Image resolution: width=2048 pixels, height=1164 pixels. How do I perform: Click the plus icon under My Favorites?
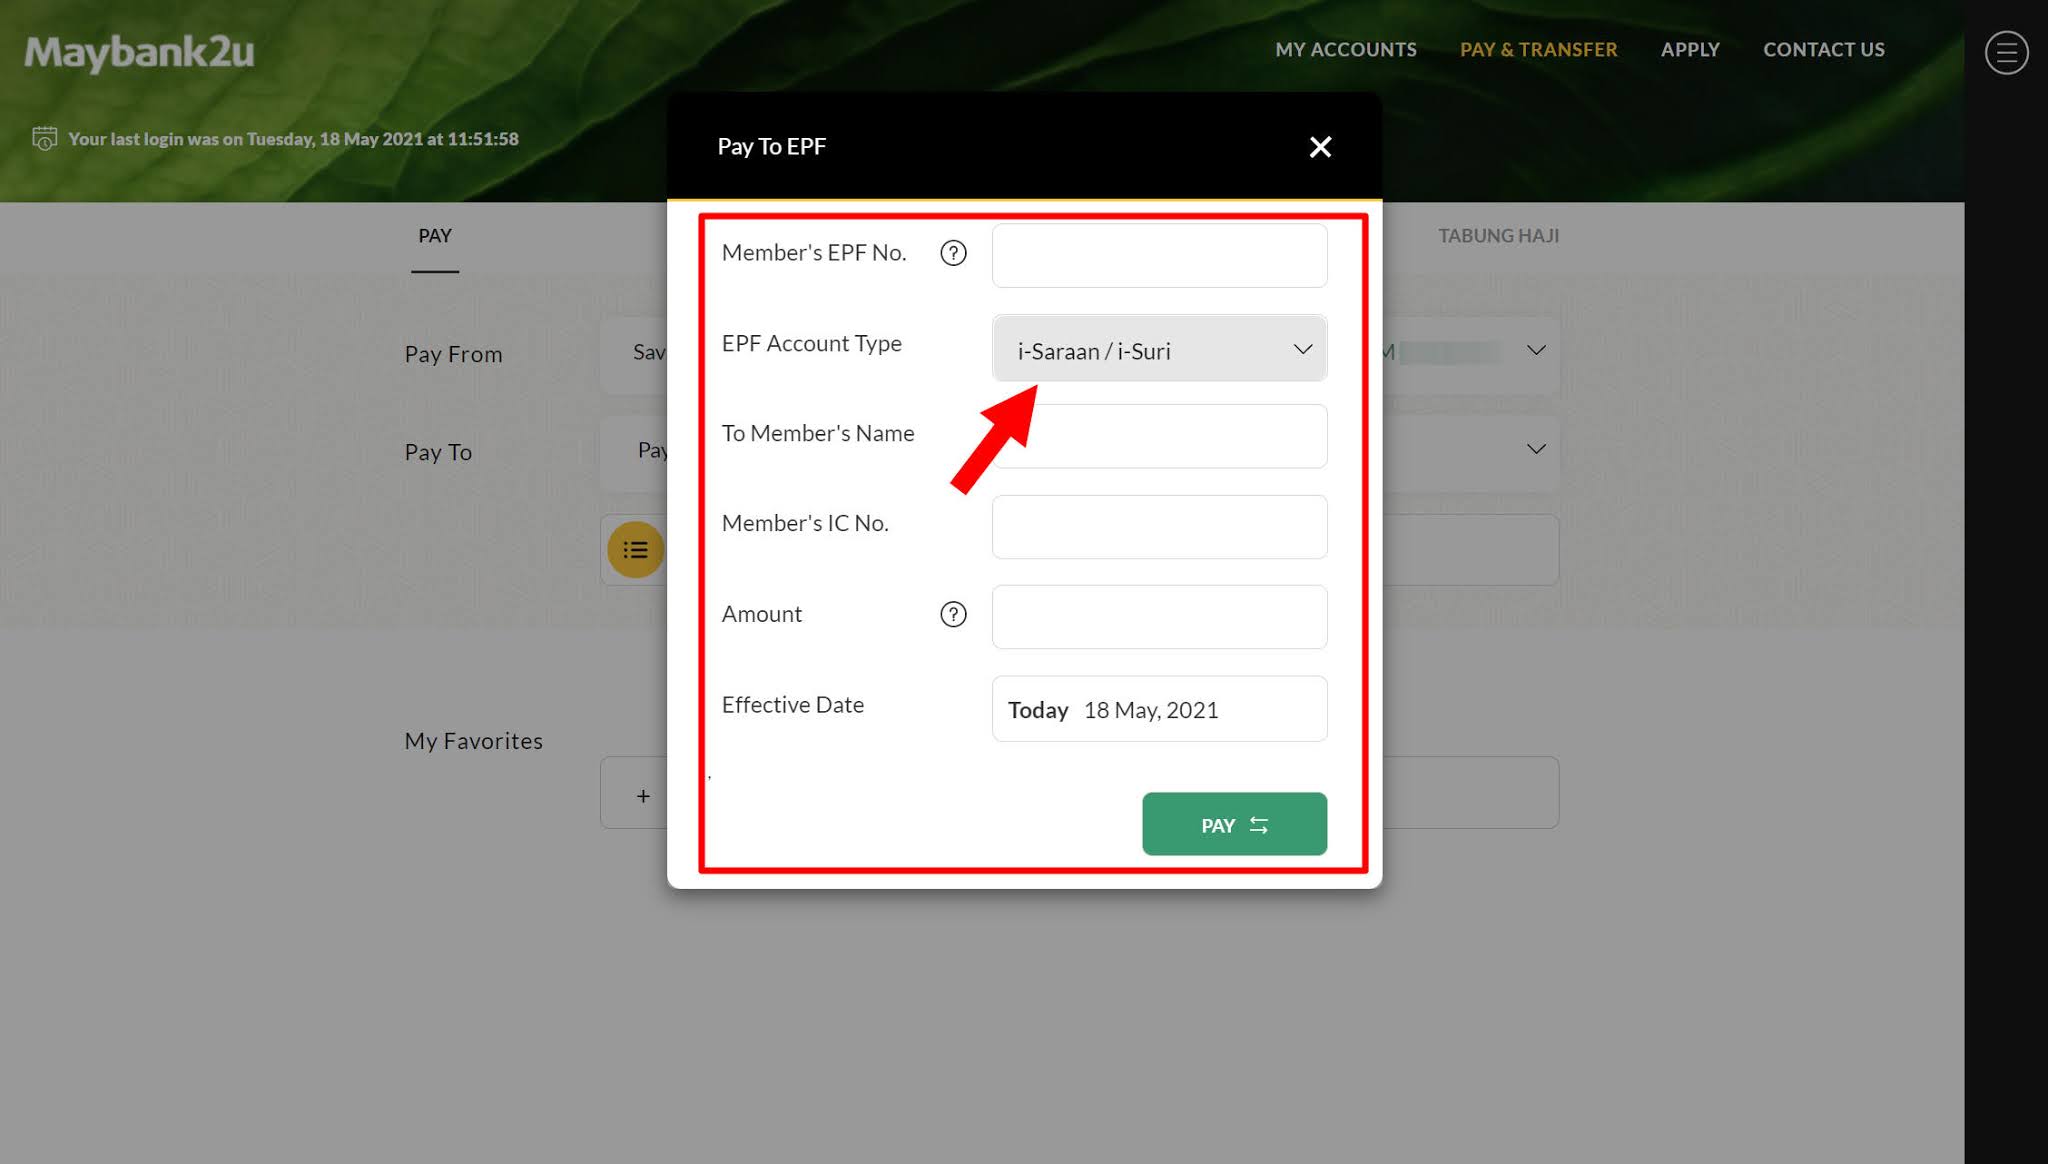pos(643,796)
